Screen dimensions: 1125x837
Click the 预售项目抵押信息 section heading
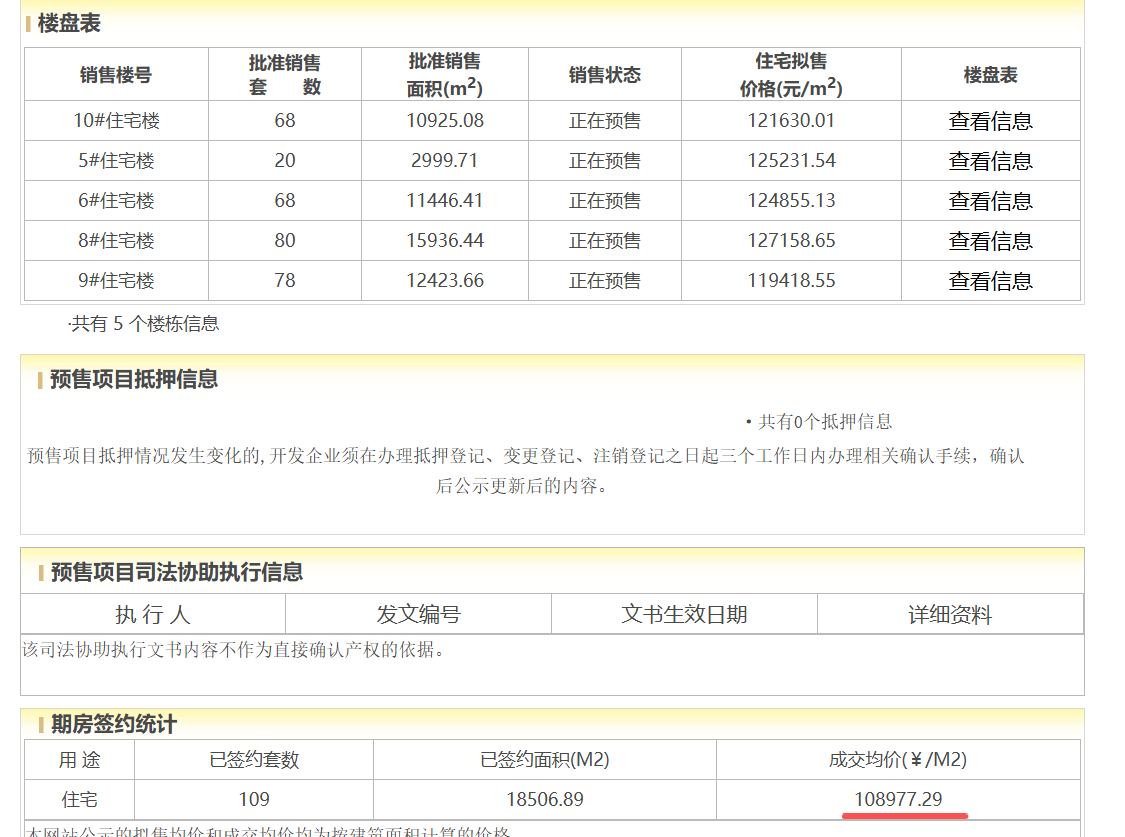tap(134, 379)
